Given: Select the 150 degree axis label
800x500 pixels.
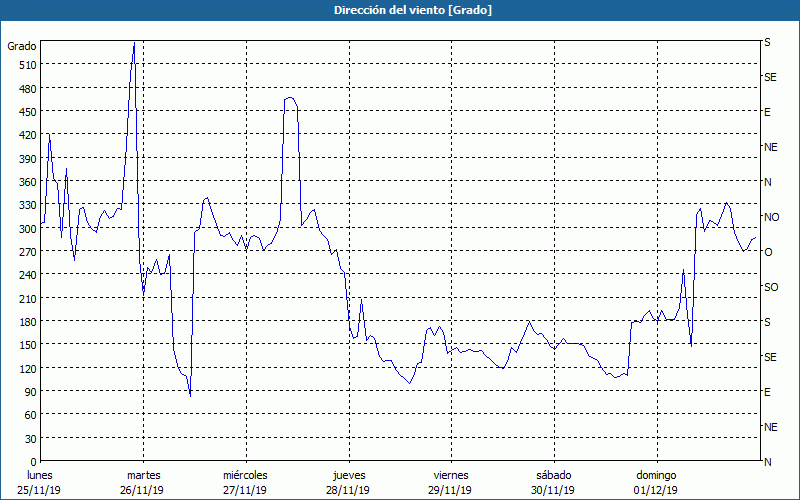Looking at the screenshot, I should pyautogui.click(x=28, y=345).
